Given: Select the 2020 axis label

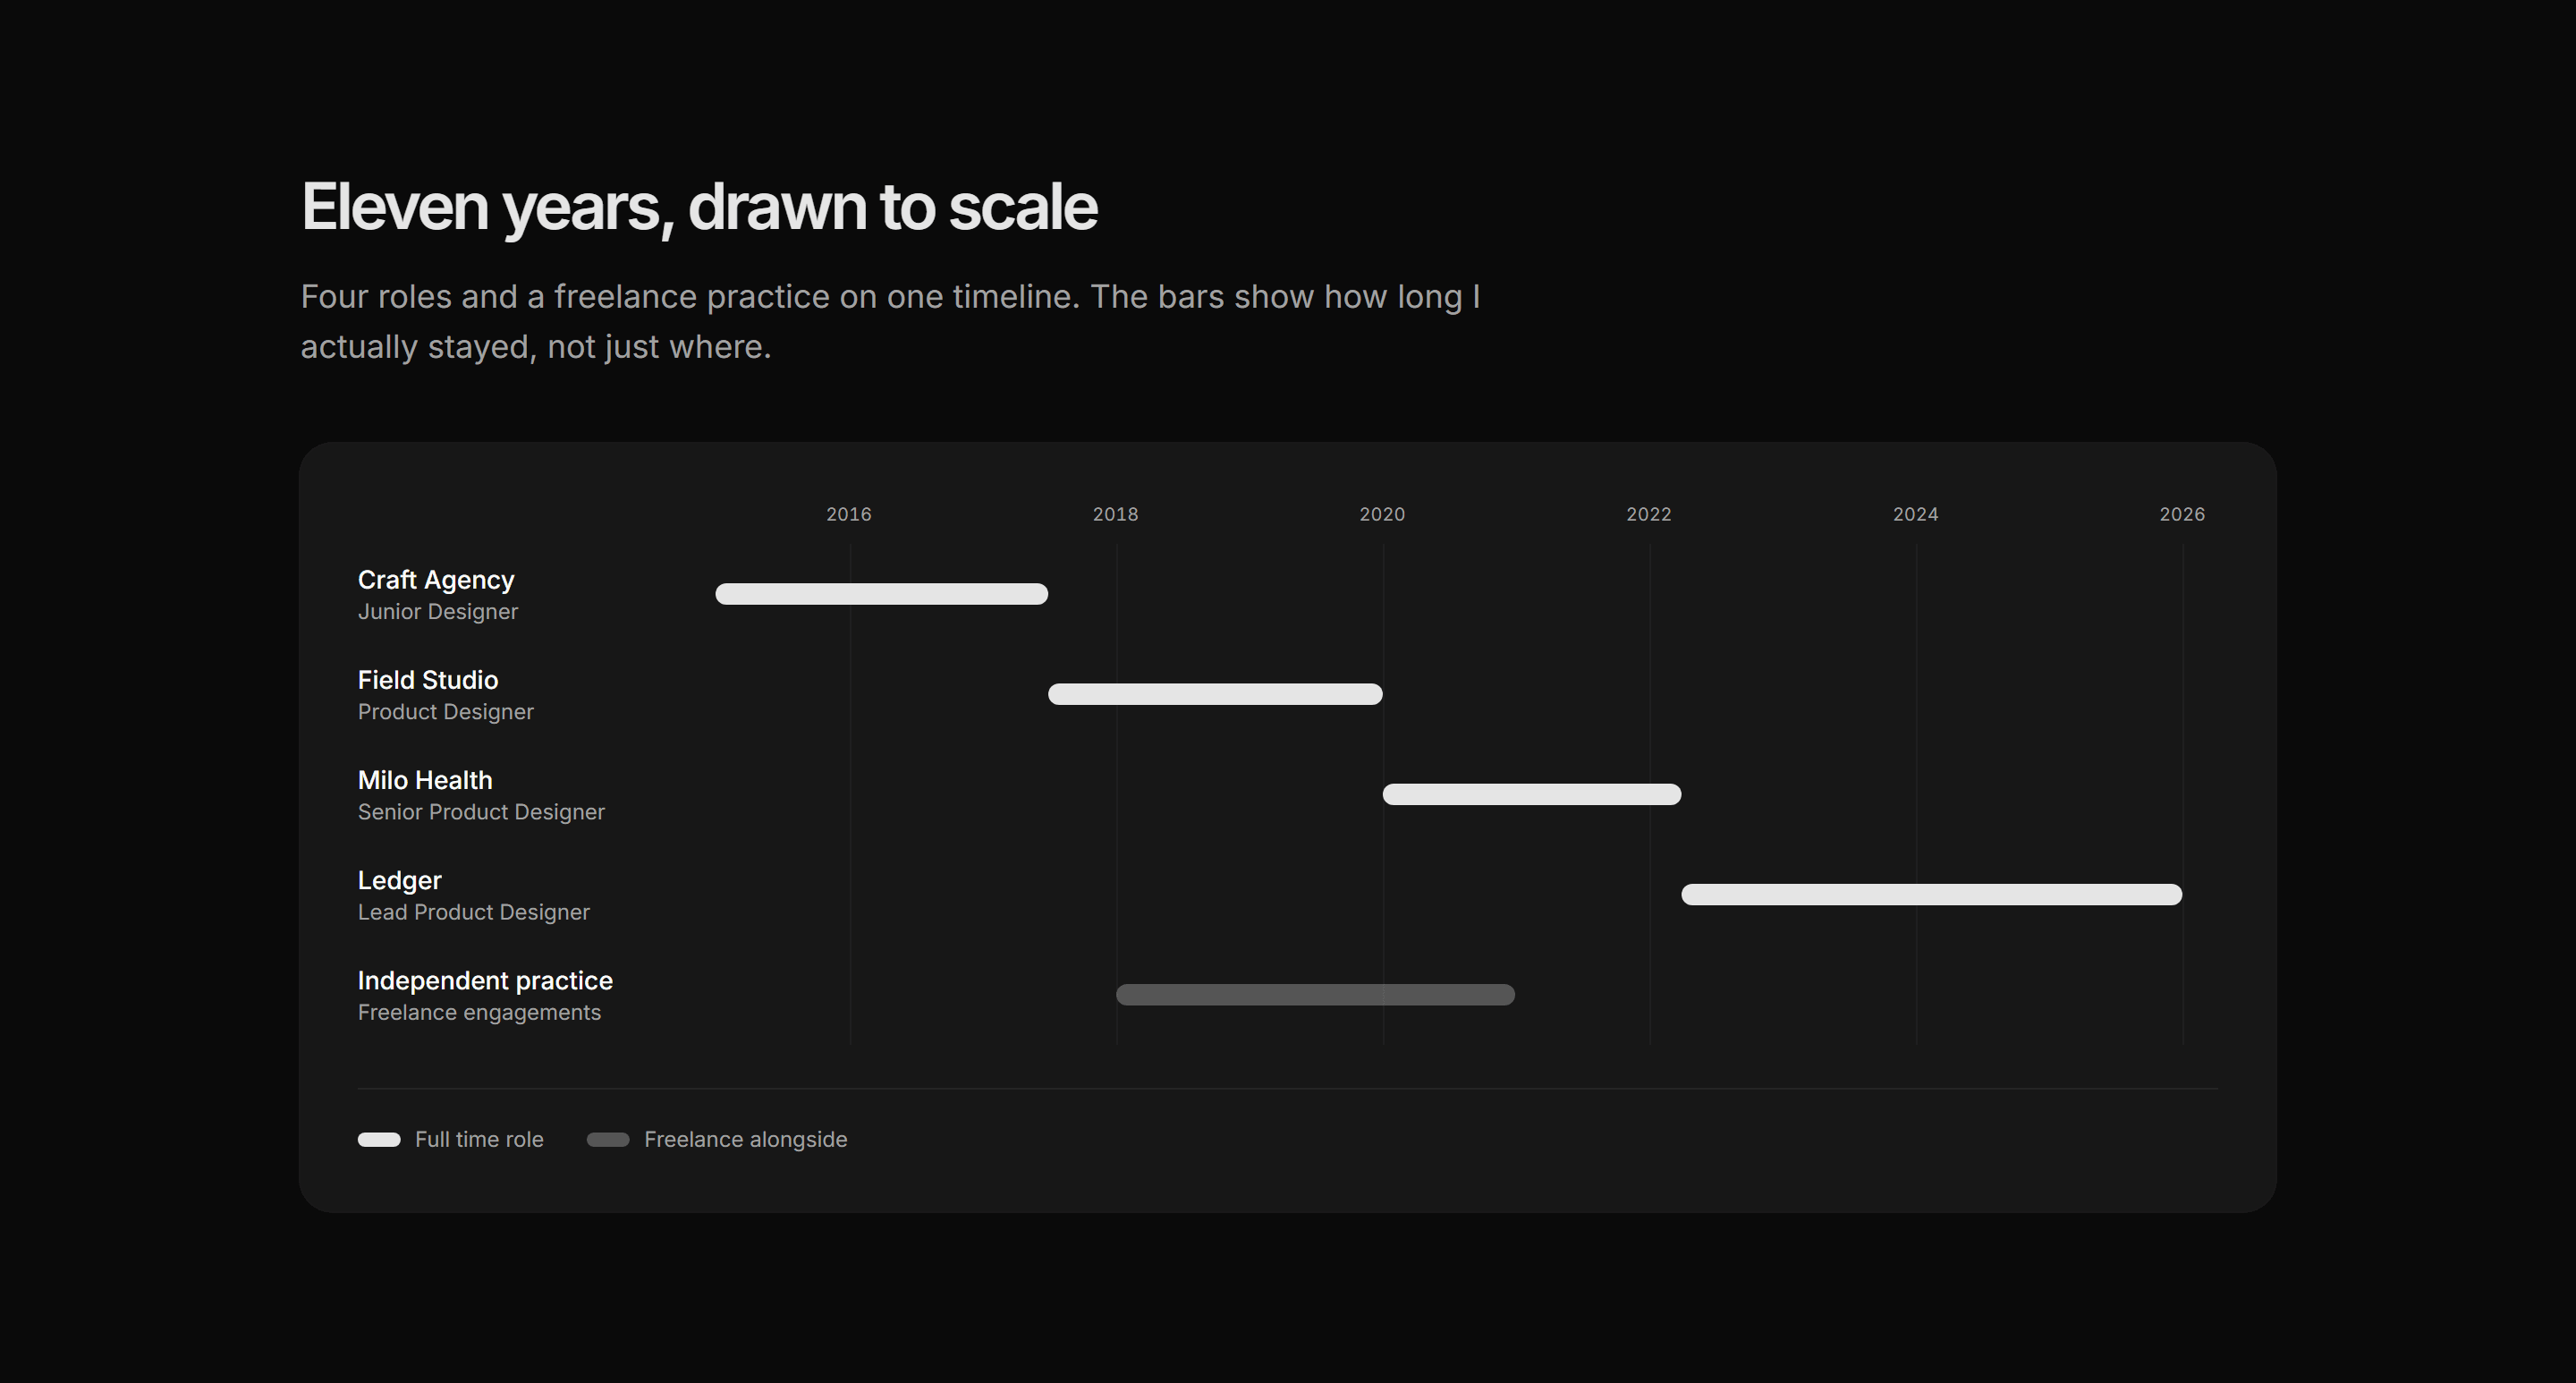Looking at the screenshot, I should tap(1382, 514).
